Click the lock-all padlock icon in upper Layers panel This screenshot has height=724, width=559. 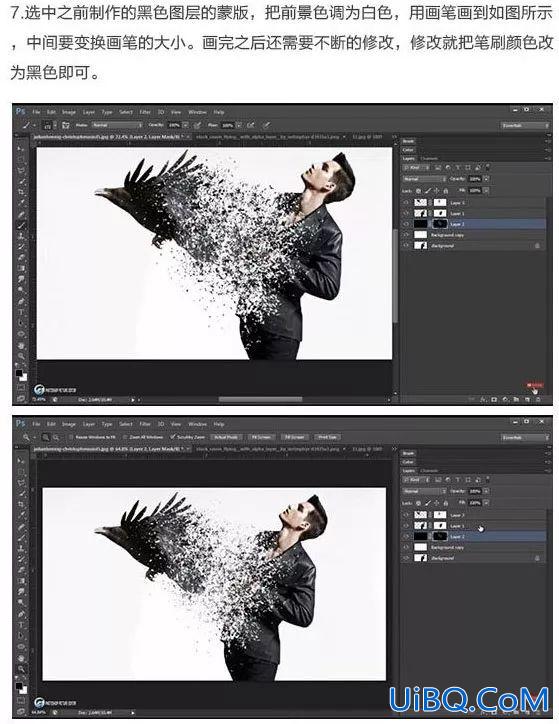coord(445,190)
